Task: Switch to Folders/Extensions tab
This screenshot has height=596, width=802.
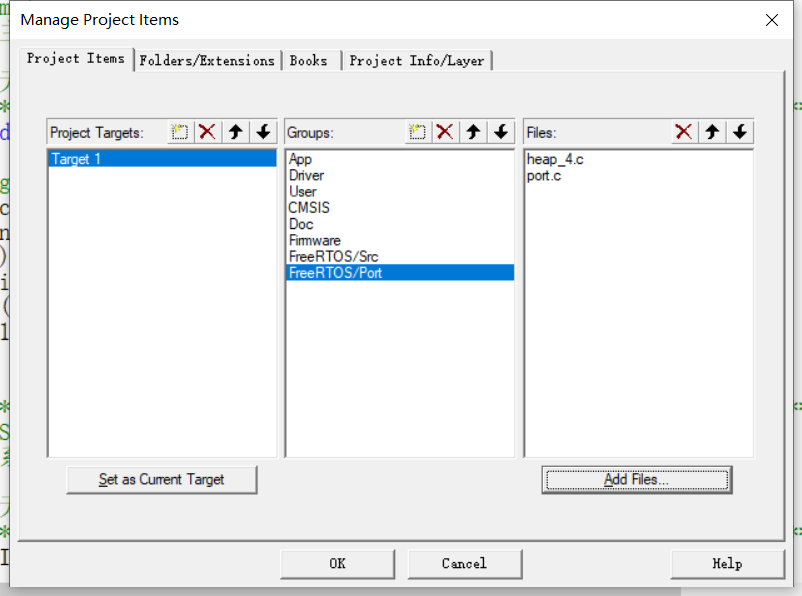Action: (207, 61)
